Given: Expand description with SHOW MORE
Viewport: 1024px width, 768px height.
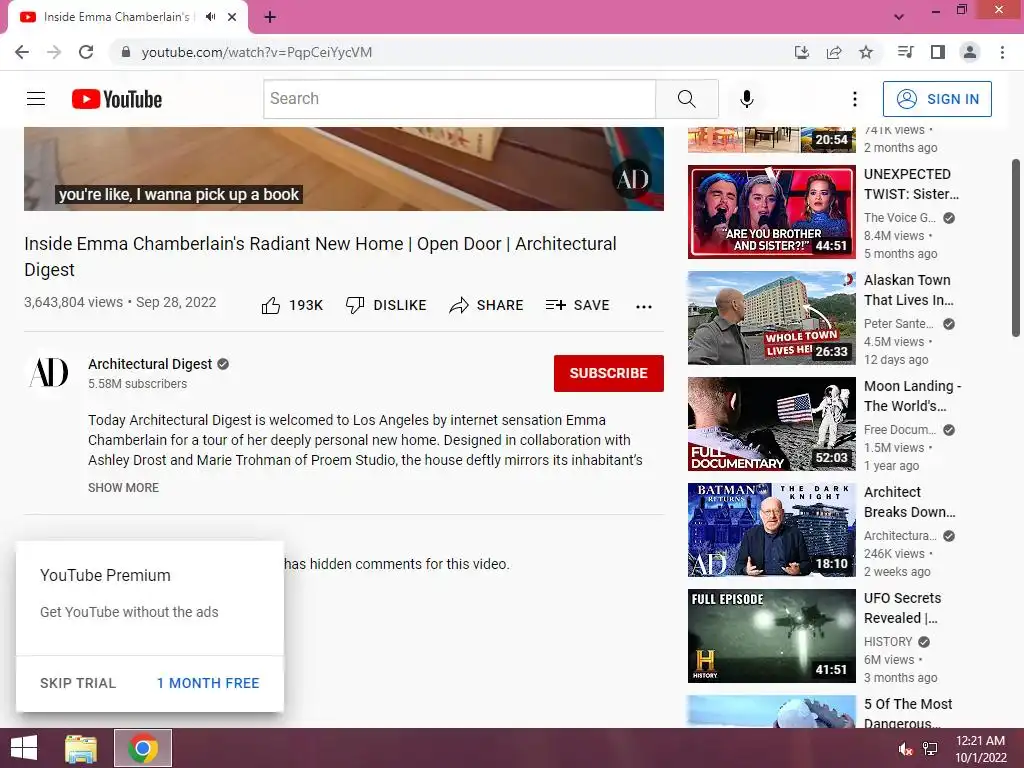Looking at the screenshot, I should (123, 487).
